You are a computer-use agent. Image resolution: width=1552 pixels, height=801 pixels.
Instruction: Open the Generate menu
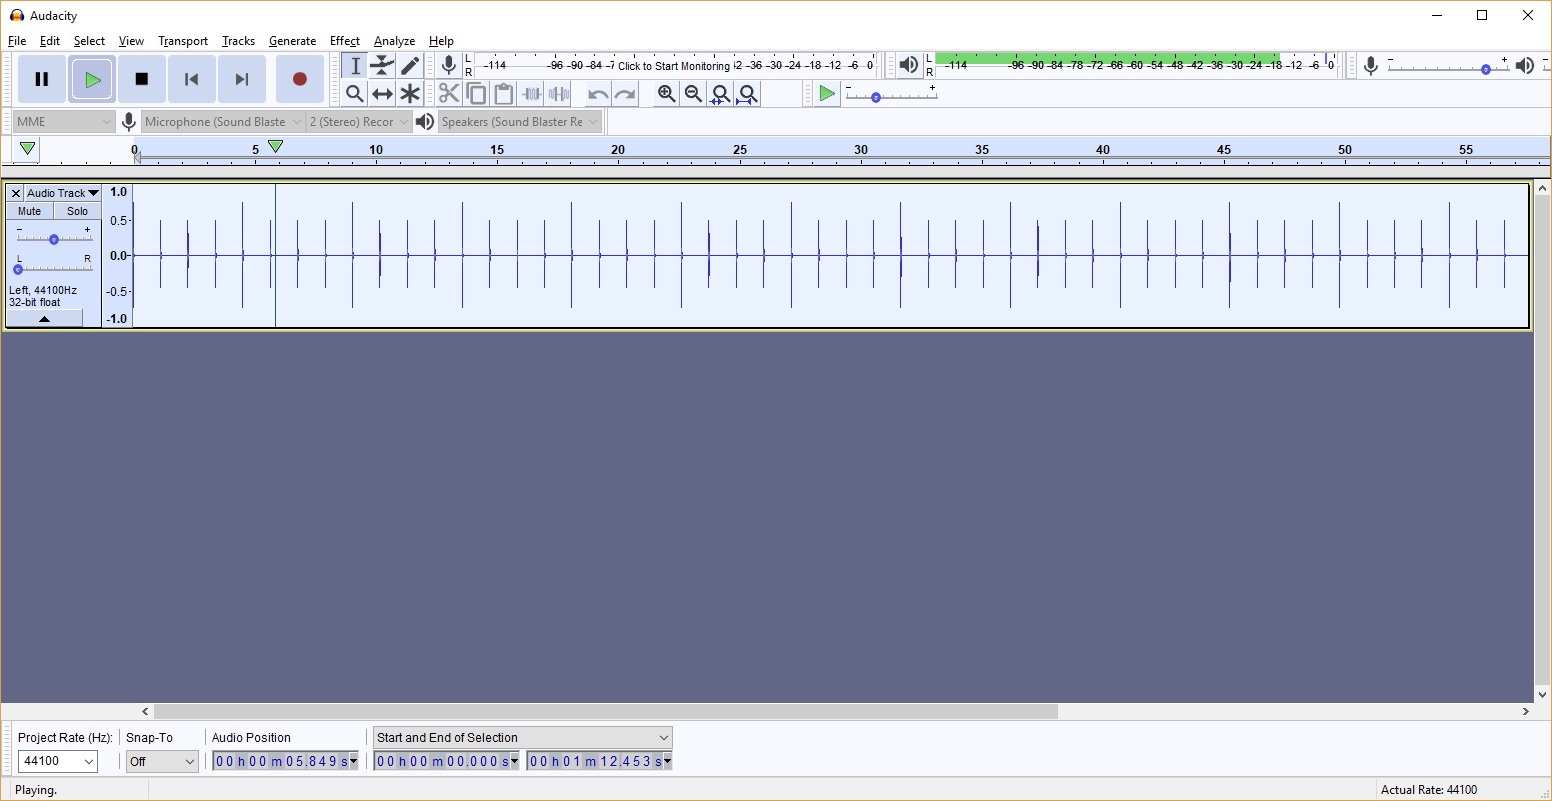[x=292, y=41]
